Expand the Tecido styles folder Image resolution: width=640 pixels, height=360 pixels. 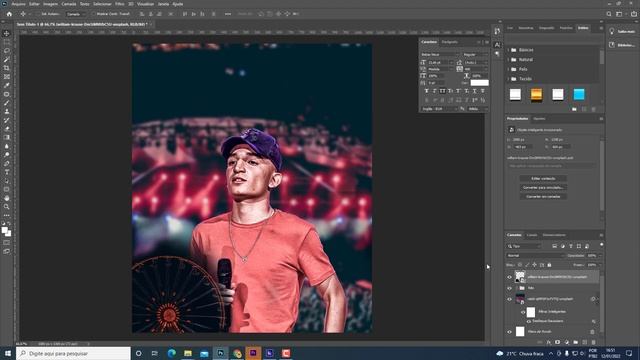509,79
